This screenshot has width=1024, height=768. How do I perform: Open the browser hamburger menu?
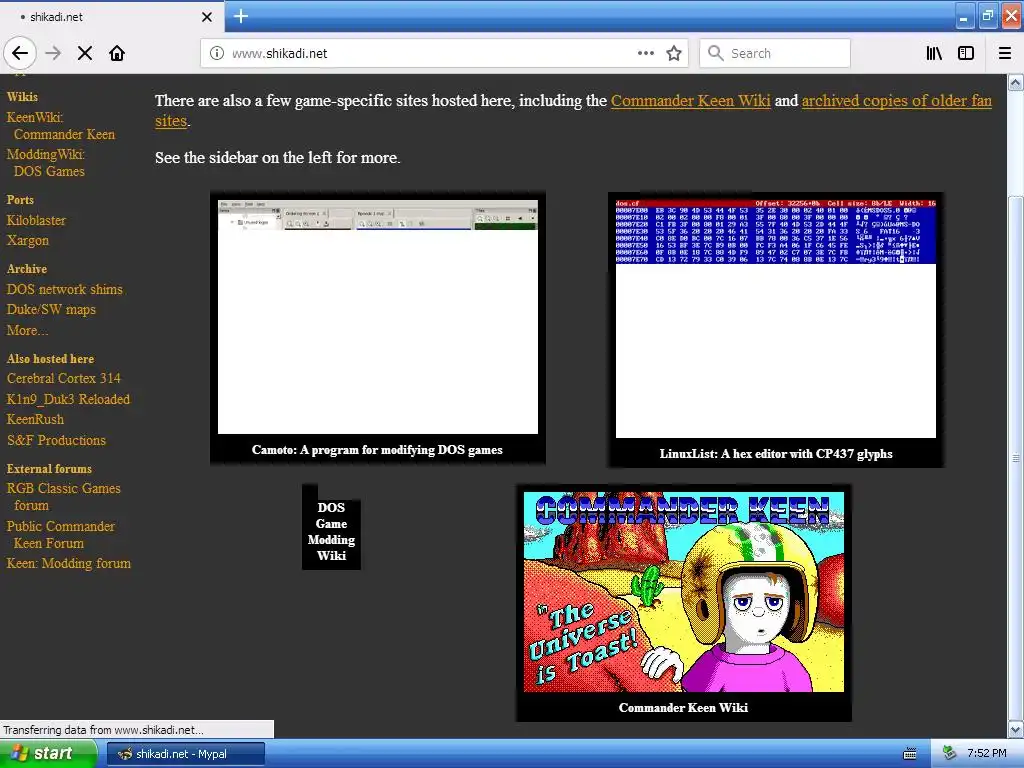point(1005,53)
